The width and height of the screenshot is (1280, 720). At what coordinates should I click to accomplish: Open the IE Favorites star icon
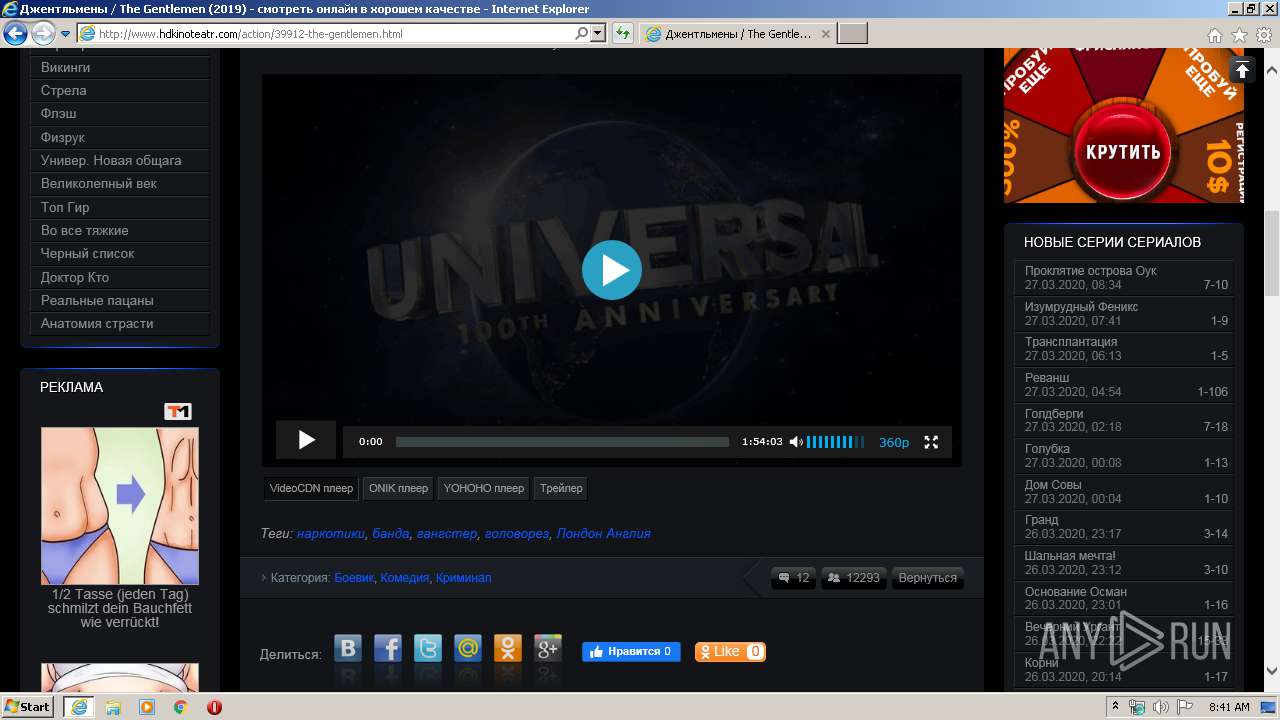[x=1238, y=35]
